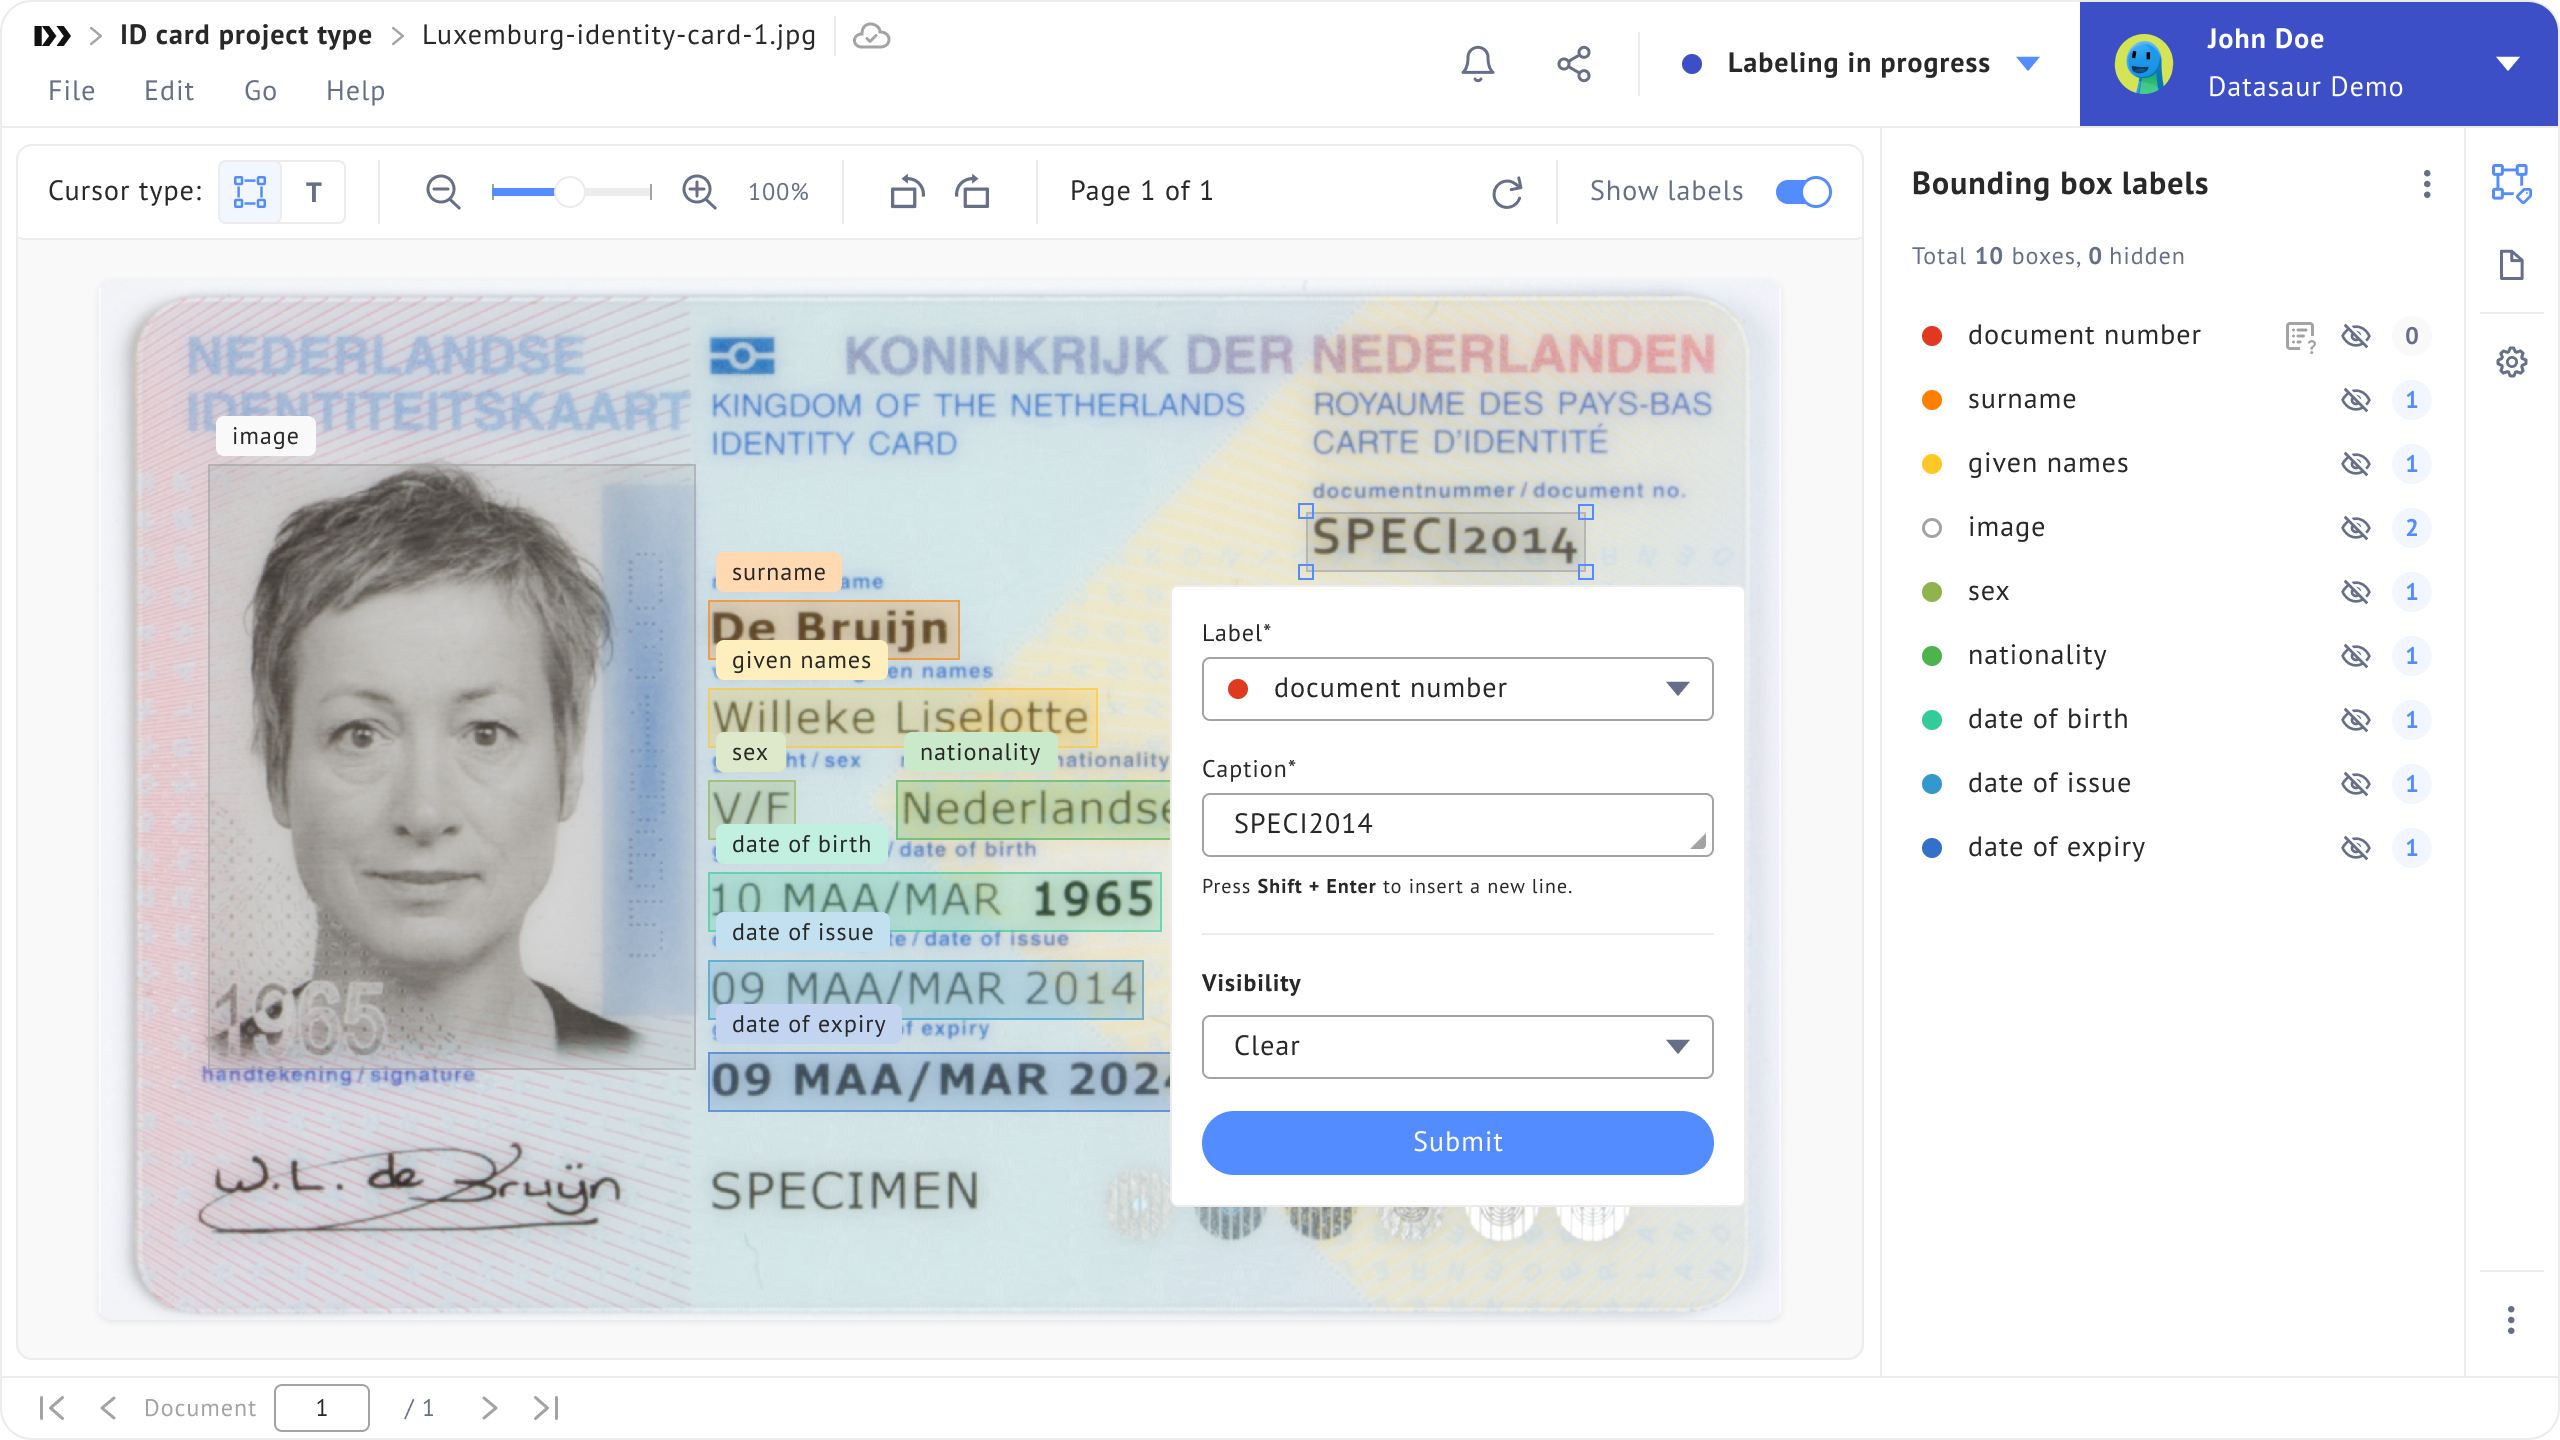Rotate the image clockwise

[x=972, y=191]
